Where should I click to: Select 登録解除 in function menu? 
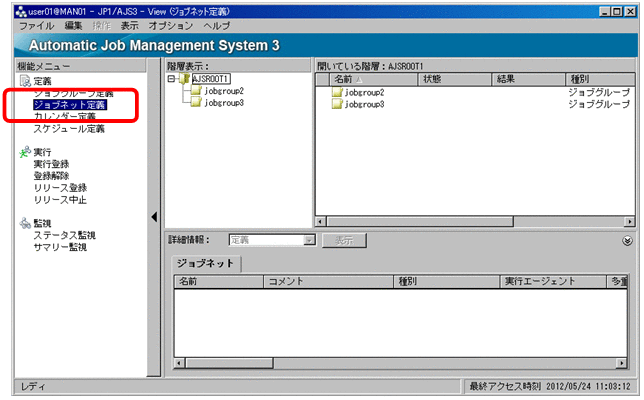point(51,176)
